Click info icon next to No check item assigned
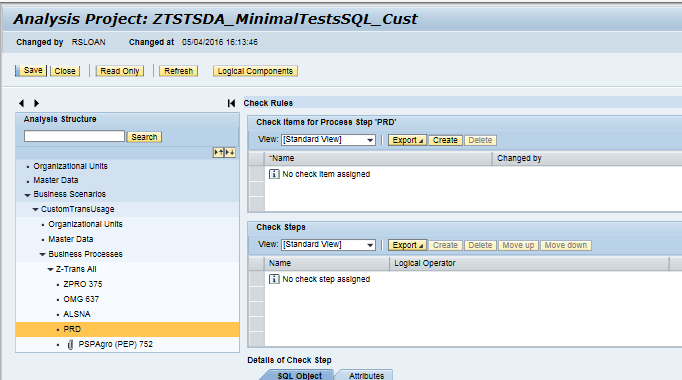This screenshot has width=682, height=380. pyautogui.click(x=274, y=174)
